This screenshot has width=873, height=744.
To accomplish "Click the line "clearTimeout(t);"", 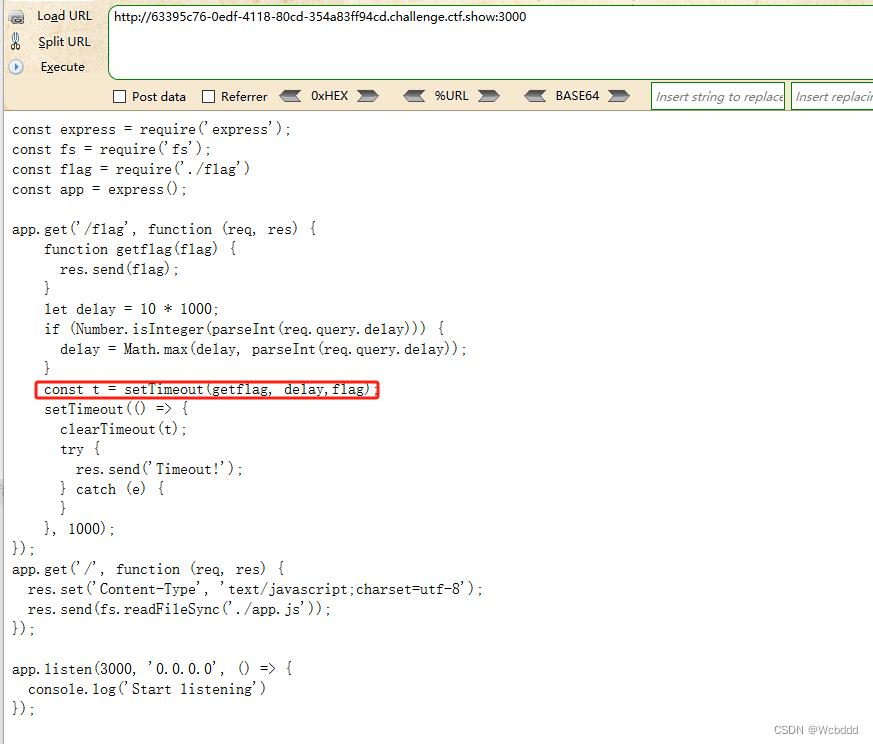I will pyautogui.click(x=123, y=429).
